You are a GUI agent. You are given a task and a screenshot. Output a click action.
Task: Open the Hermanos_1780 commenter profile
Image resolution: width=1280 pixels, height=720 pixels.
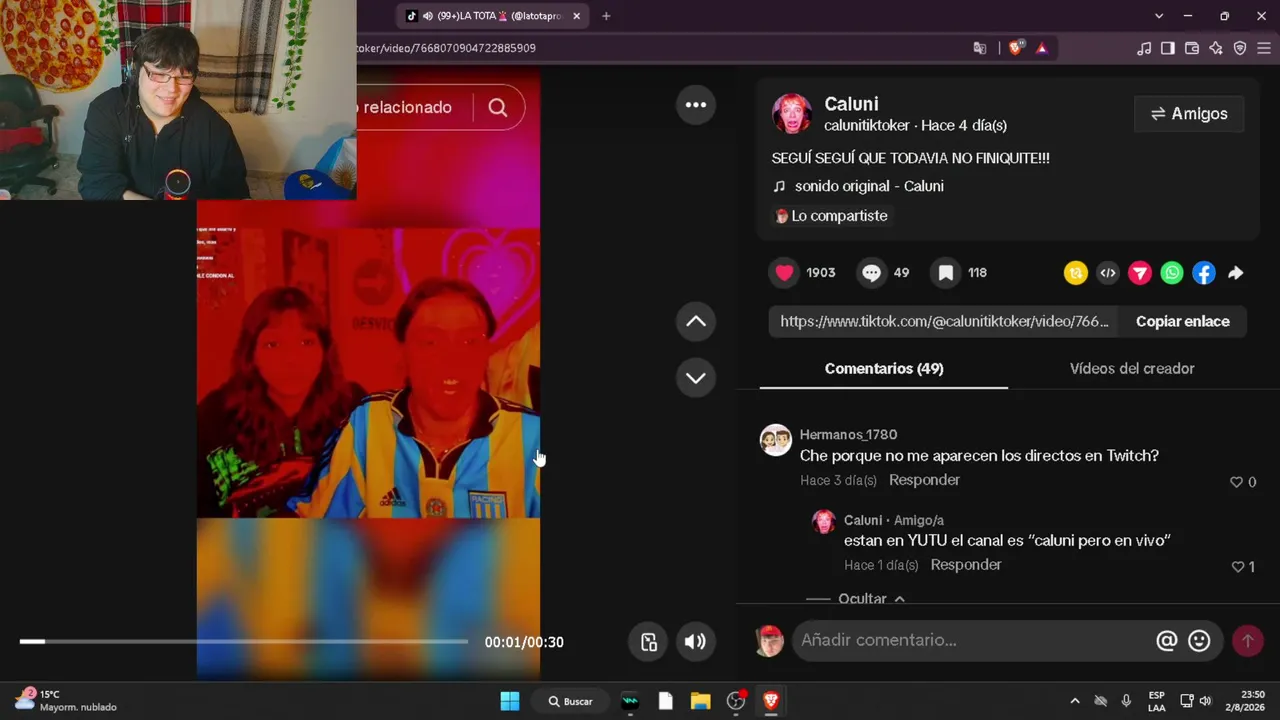click(x=848, y=435)
